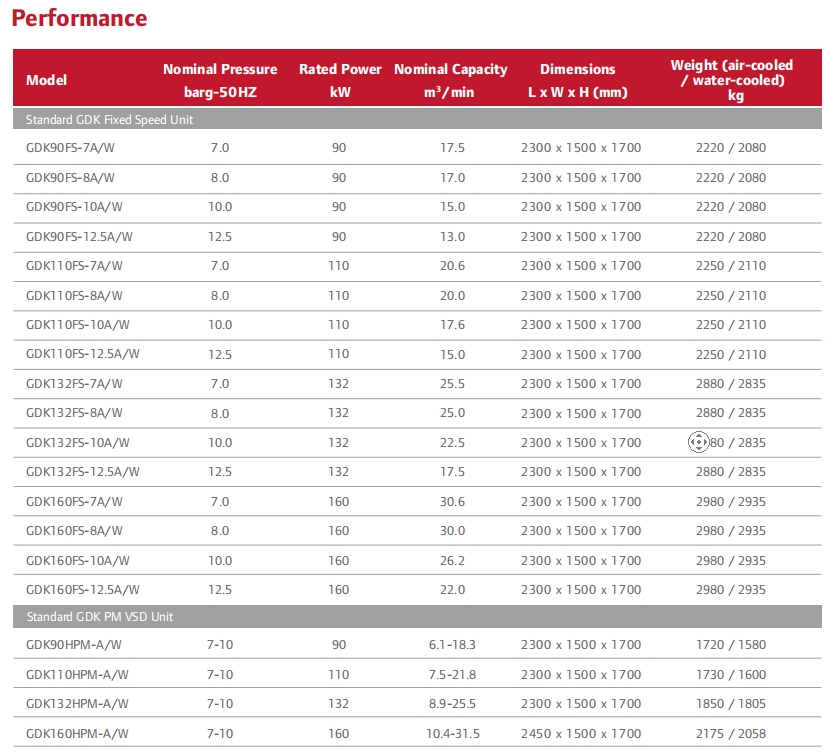Click model GDK110FS-8A/W
Image resolution: width=833 pixels, height=752 pixels.
[74, 296]
